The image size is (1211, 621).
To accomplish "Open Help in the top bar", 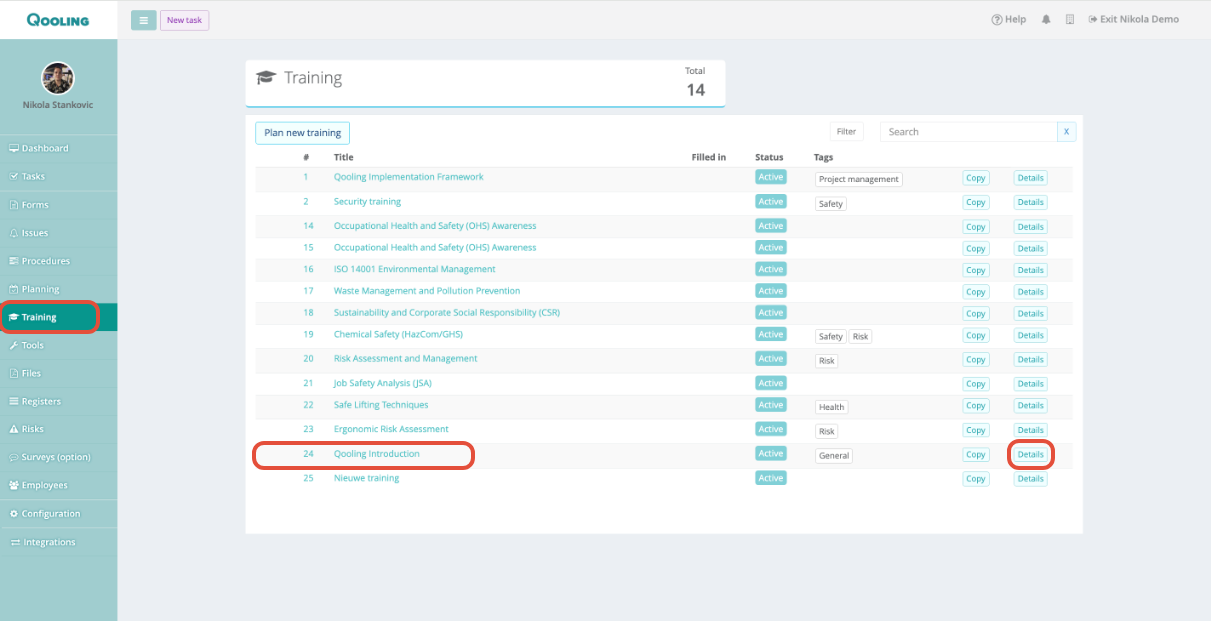I will coord(1009,20).
